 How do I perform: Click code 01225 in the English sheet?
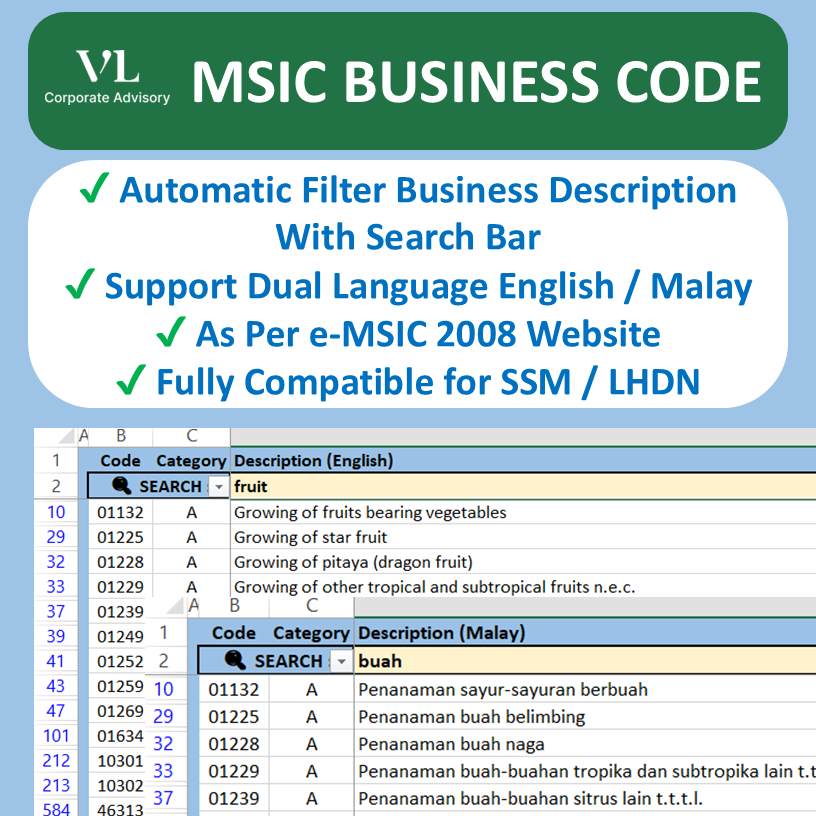(120, 537)
